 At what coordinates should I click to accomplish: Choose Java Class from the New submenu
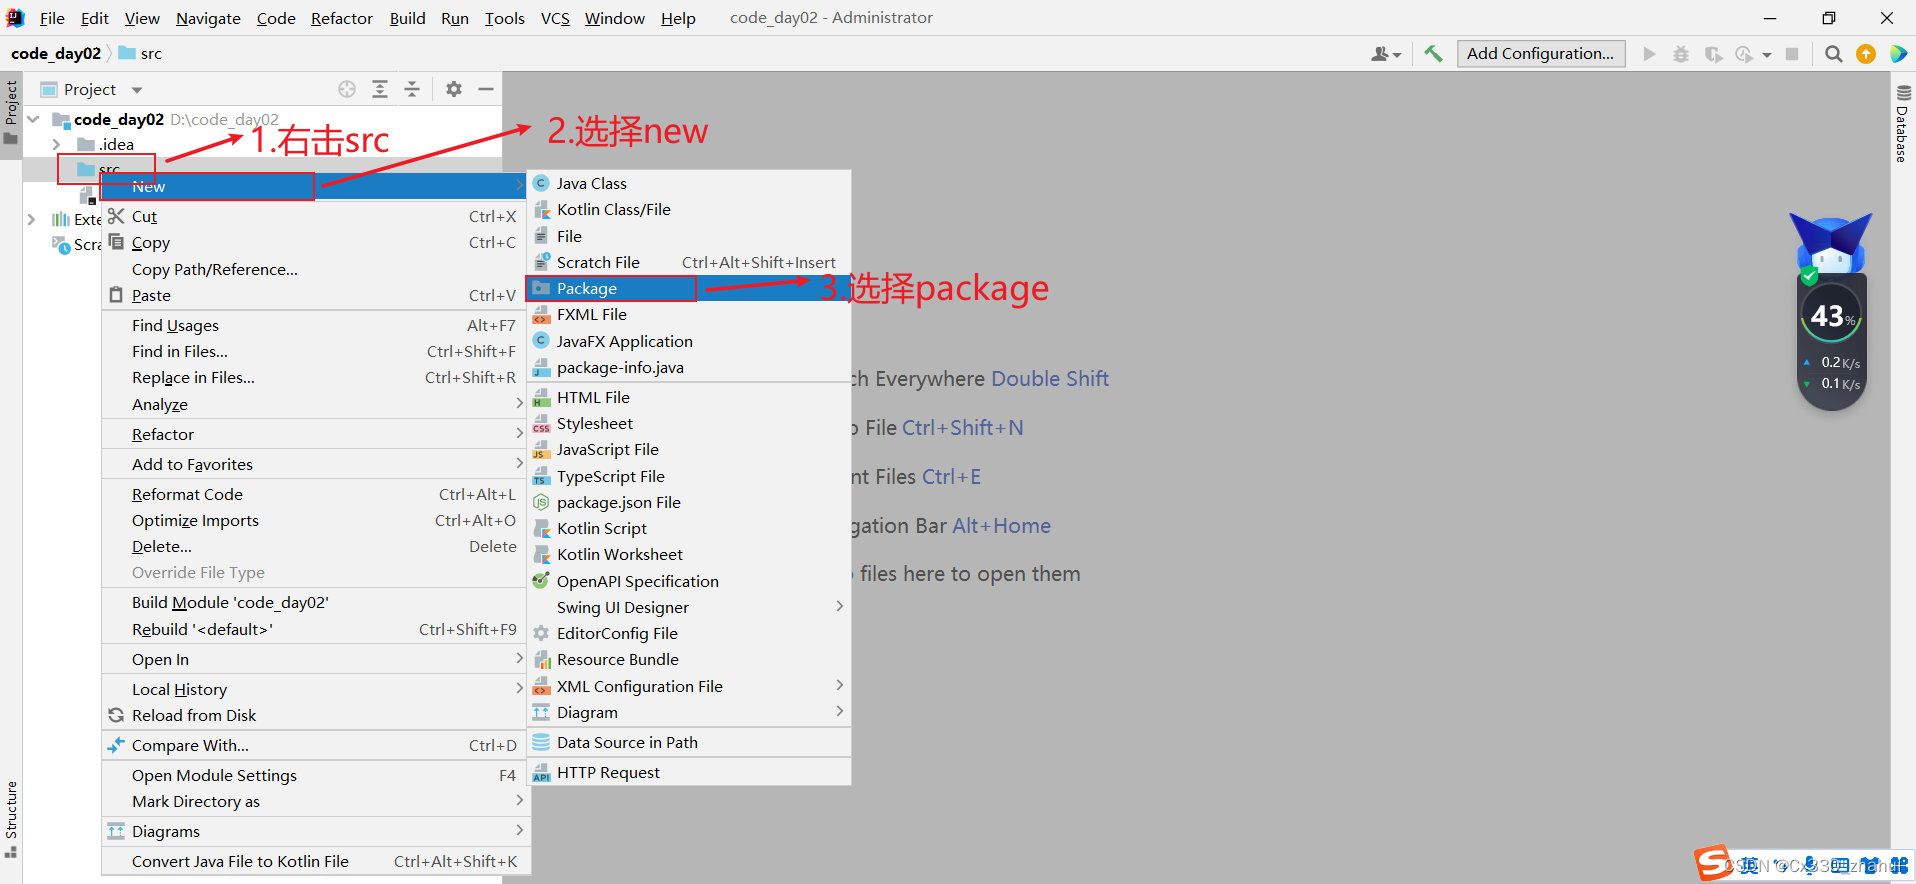coord(688,183)
